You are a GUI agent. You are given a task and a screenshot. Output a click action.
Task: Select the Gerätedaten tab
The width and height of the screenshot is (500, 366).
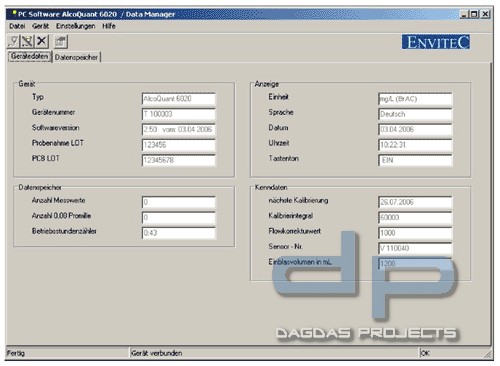(x=30, y=56)
